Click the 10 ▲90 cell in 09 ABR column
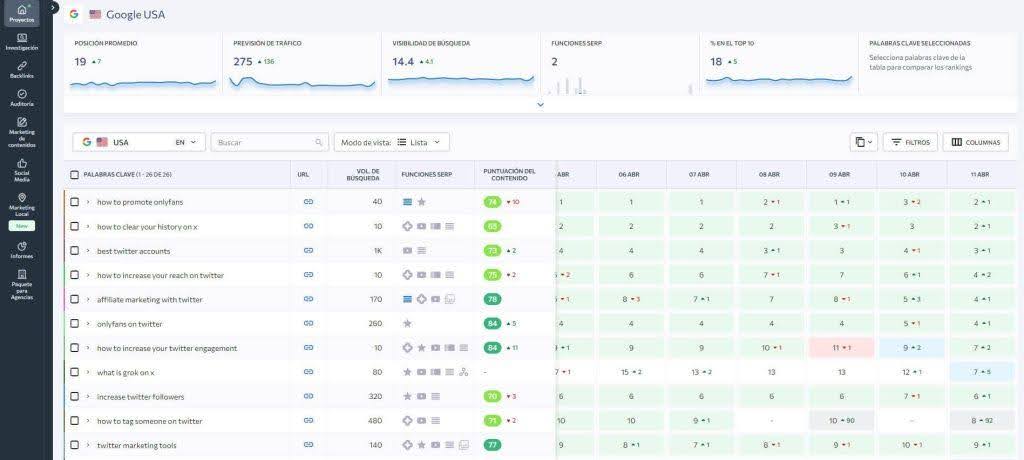The width and height of the screenshot is (1024, 460). coord(841,421)
